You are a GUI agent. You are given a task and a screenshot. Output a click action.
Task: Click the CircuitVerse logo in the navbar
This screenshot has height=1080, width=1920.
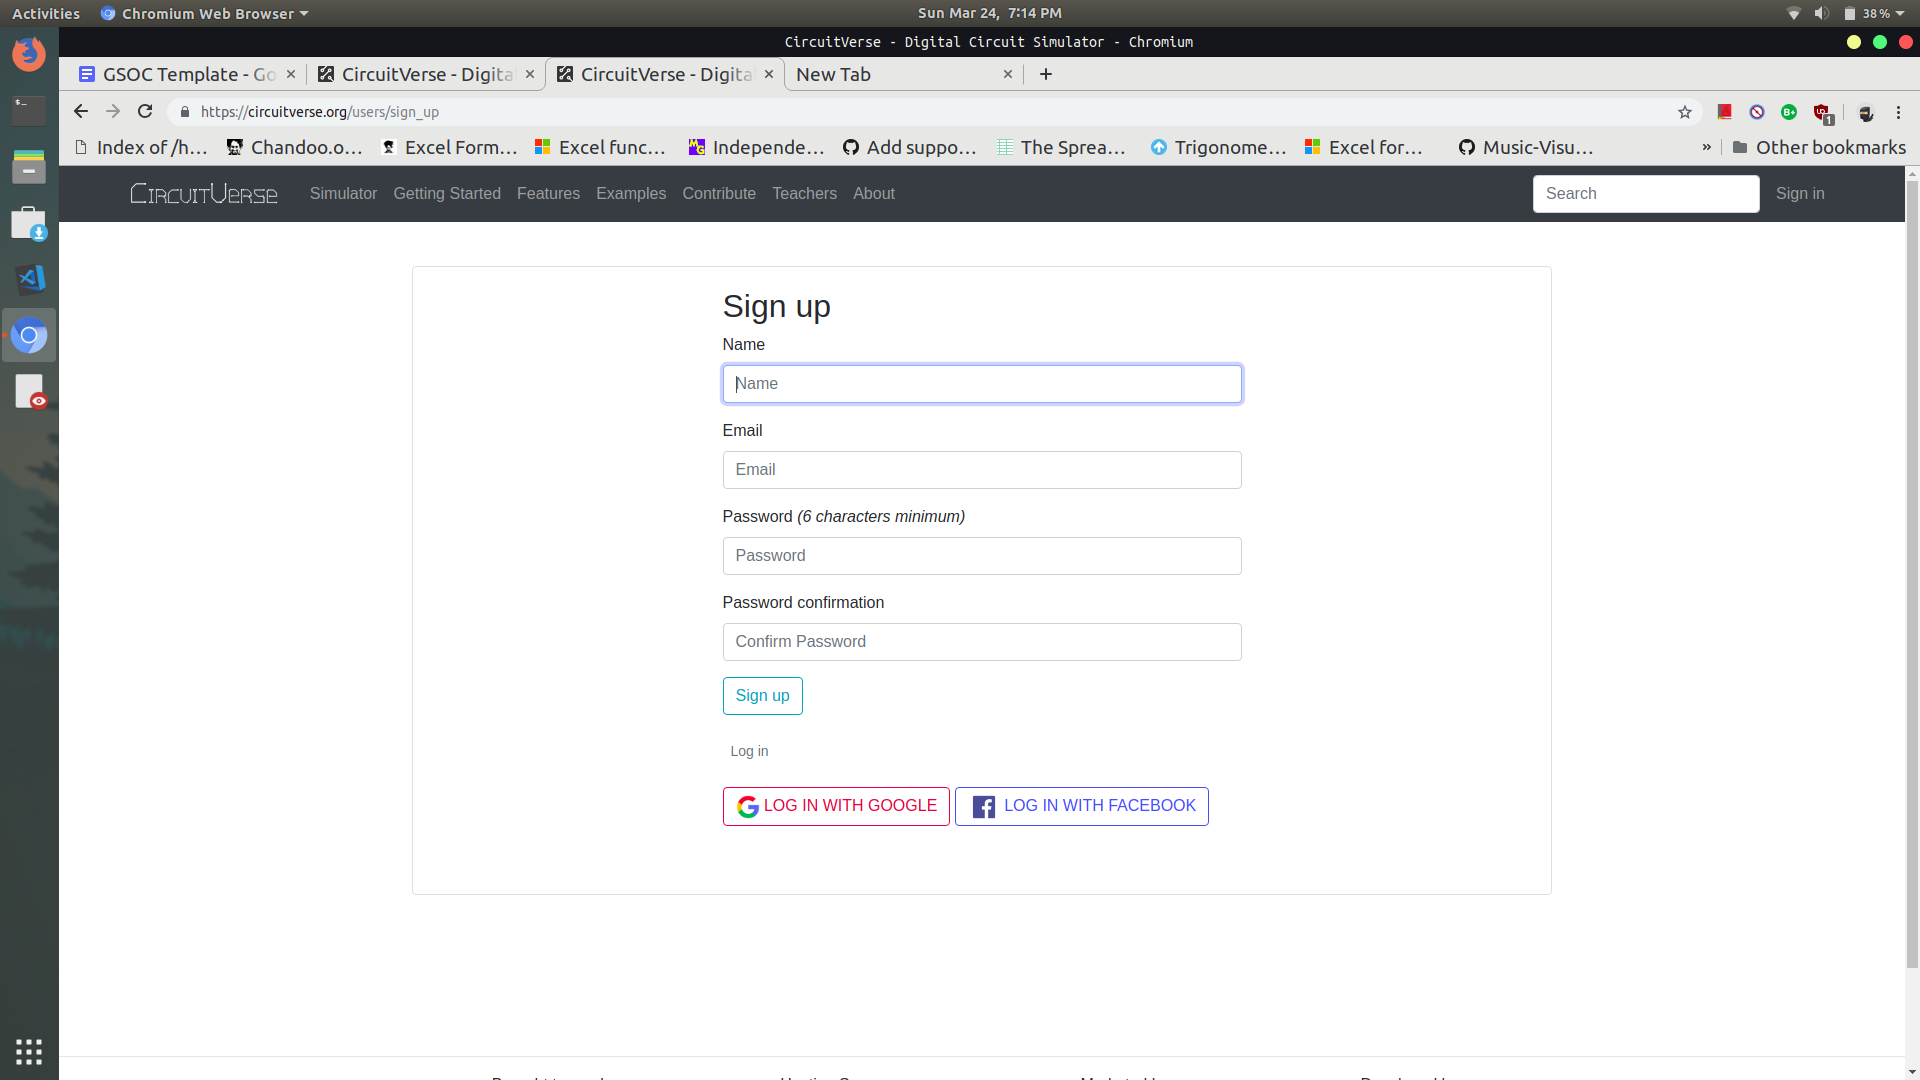point(203,193)
